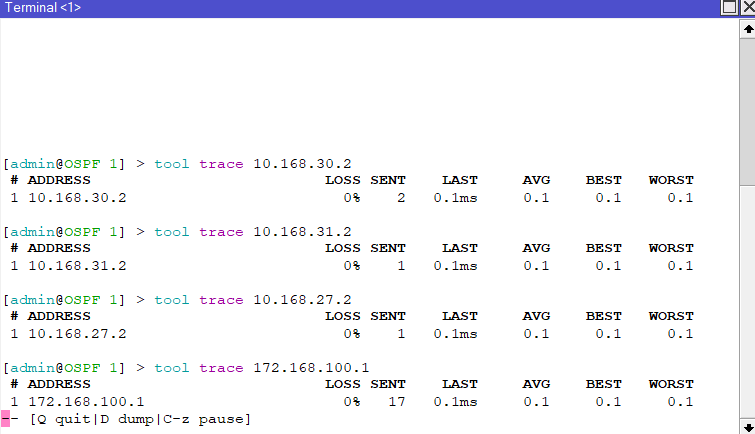
Task: Click AVG header in the 10.168.27.2 trace
Action: pyautogui.click(x=536, y=316)
